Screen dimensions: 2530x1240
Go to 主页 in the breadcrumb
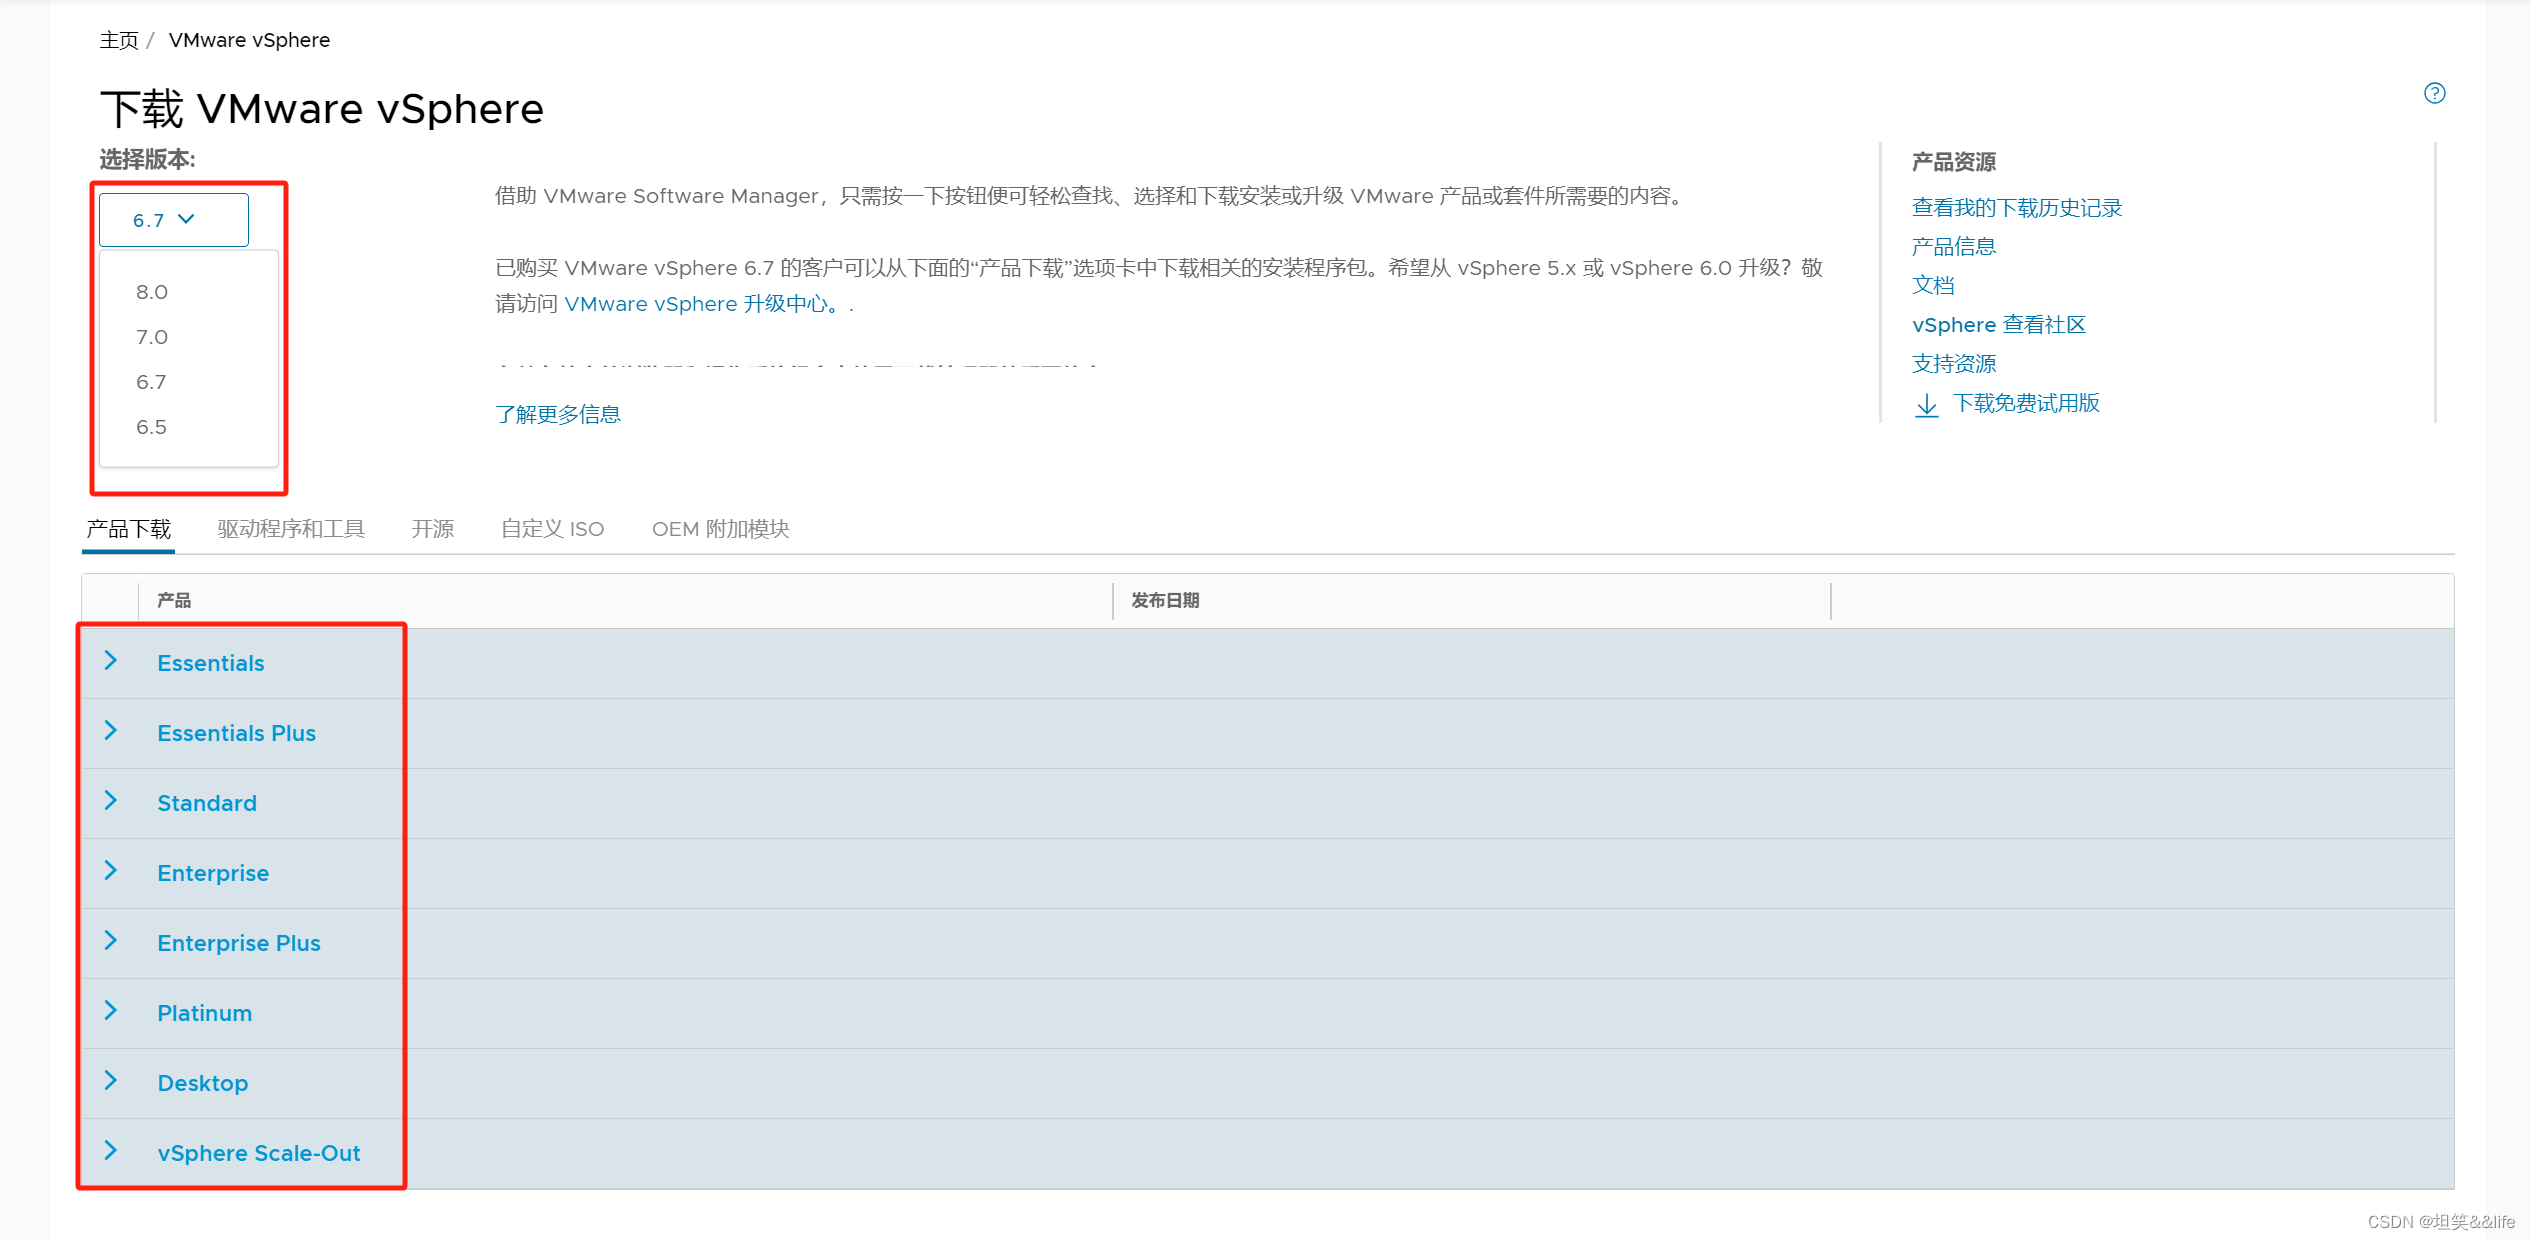119,40
